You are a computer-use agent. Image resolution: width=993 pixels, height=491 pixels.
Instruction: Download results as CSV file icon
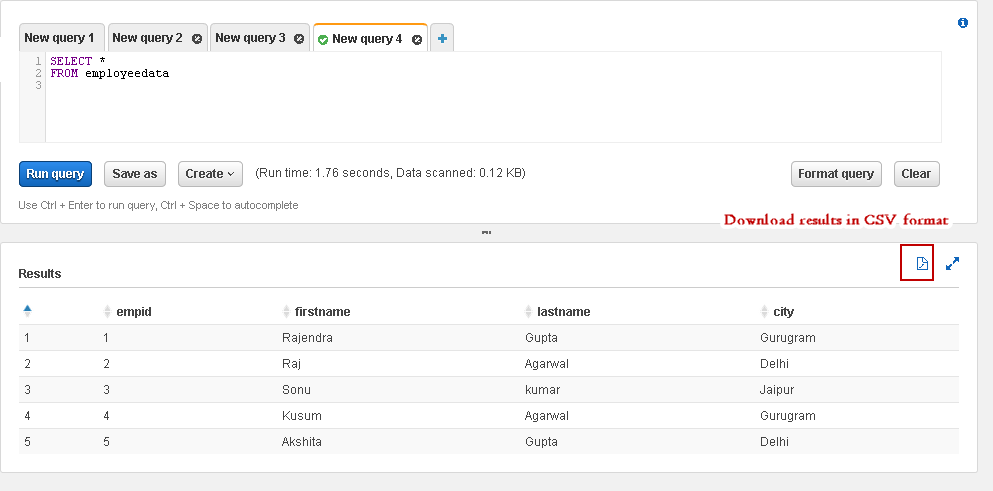pyautogui.click(x=922, y=263)
